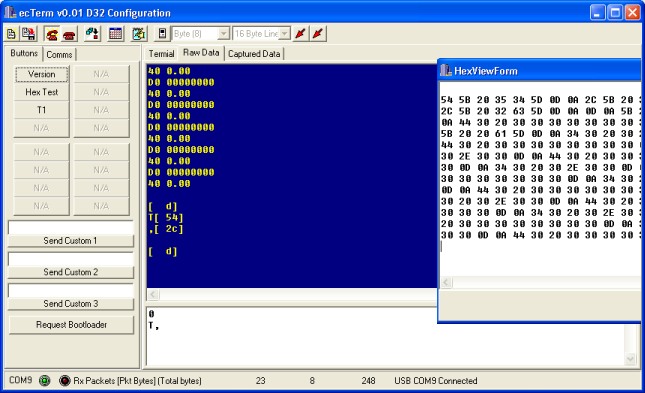Click the transfer data toolbar icon
The height and width of the screenshot is (393, 645).
(x=92, y=34)
